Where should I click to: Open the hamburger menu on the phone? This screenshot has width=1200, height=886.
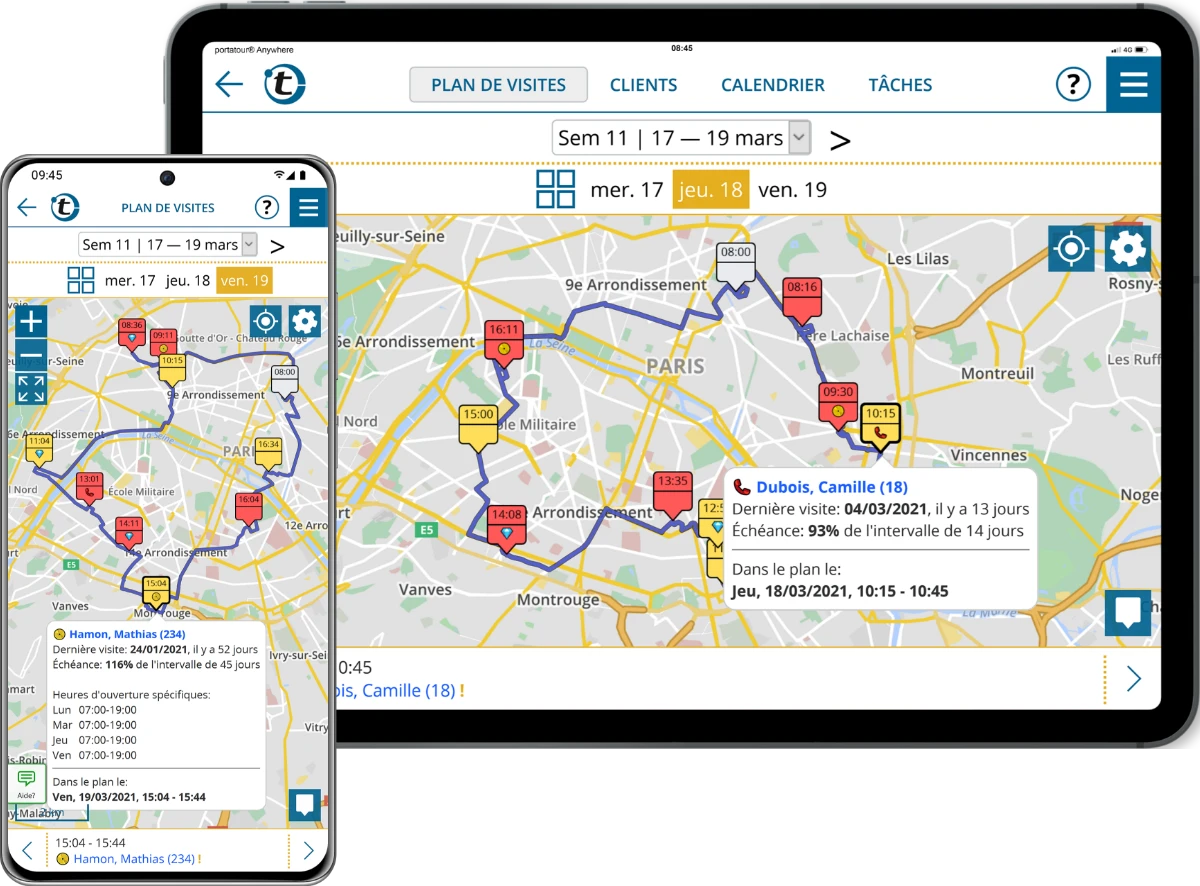tap(308, 207)
